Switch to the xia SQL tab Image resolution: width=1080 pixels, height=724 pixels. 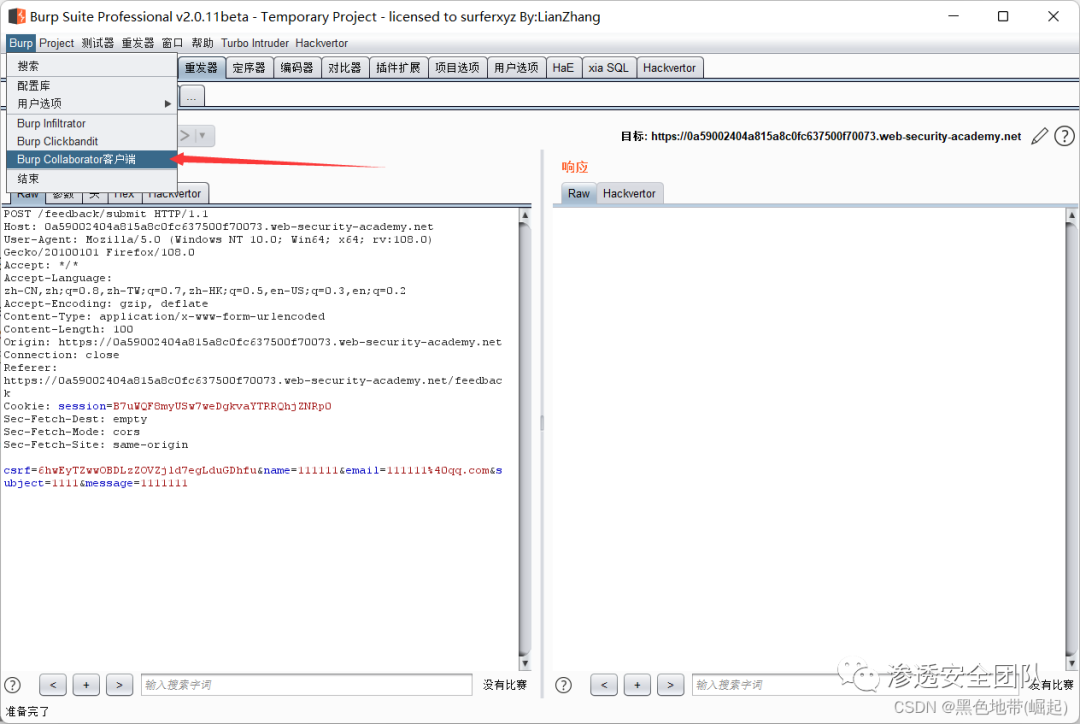tap(609, 68)
